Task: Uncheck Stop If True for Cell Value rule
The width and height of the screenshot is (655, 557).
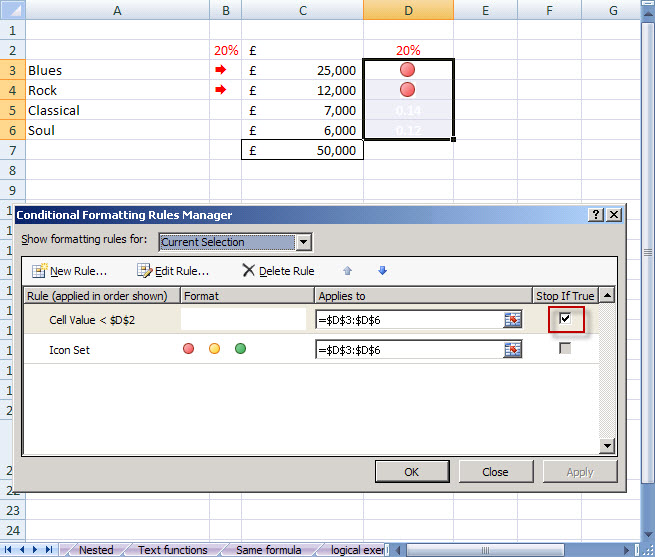Action: [x=566, y=319]
